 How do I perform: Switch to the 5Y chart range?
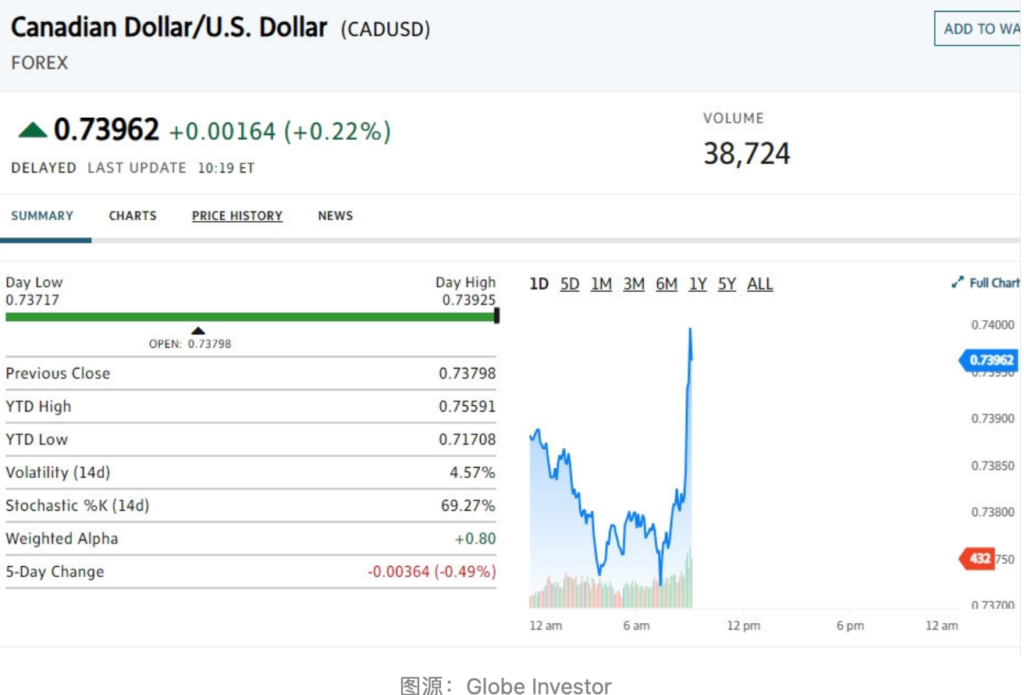[x=727, y=284]
